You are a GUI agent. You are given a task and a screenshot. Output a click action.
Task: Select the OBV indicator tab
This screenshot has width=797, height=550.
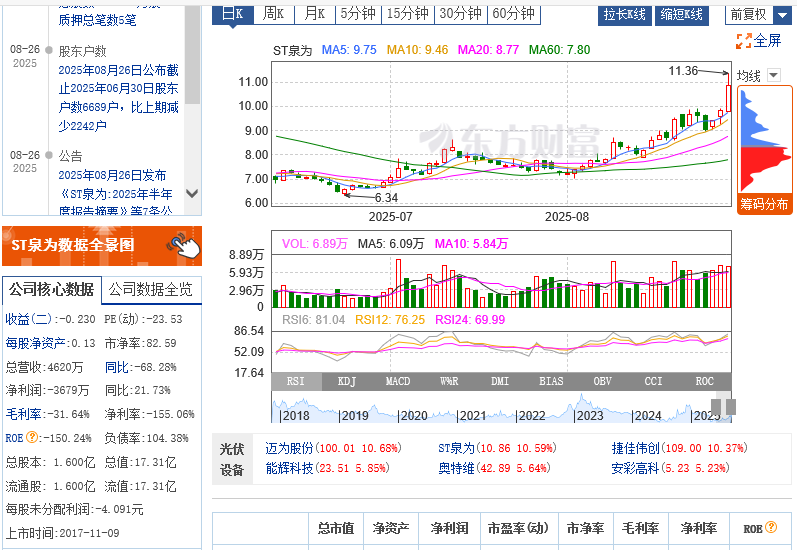tap(603, 381)
